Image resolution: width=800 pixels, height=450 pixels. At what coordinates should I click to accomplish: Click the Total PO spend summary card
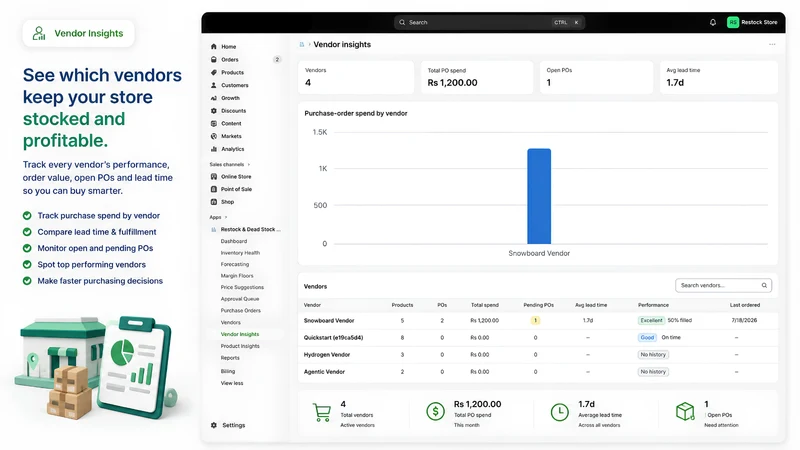(477, 77)
